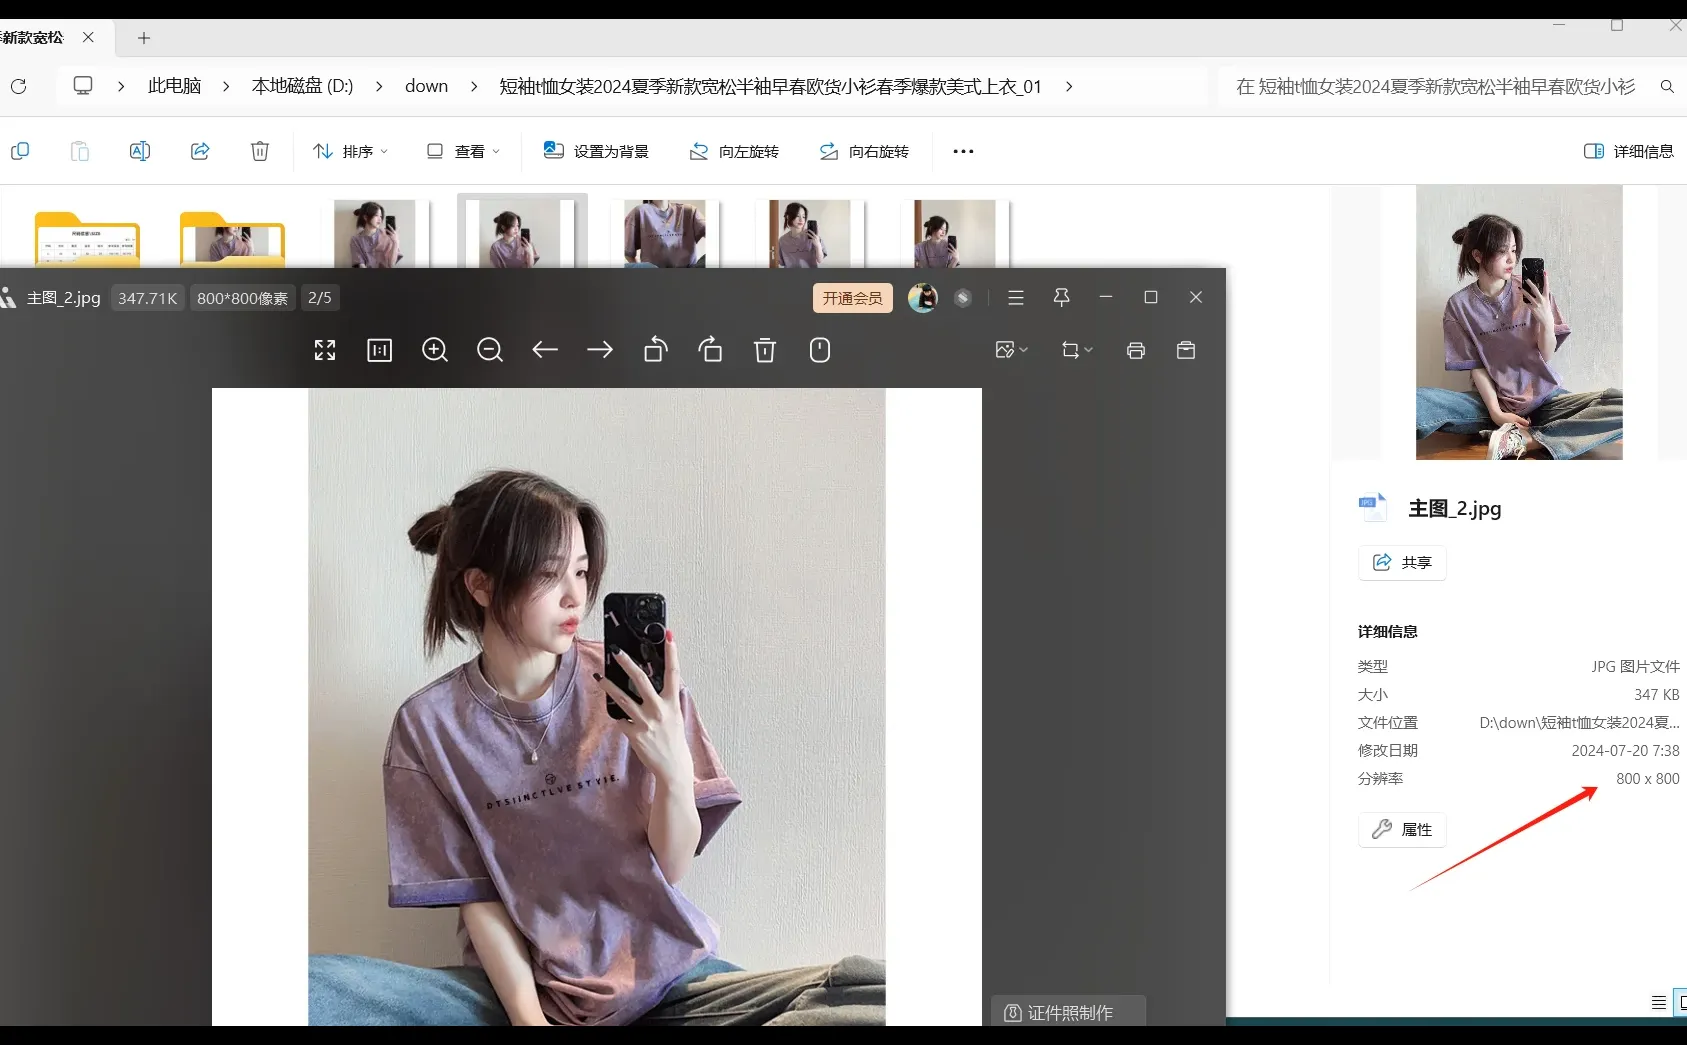The width and height of the screenshot is (1687, 1045).
Task: Open the 向右旋转 explorer toolbar item
Action: click(863, 151)
